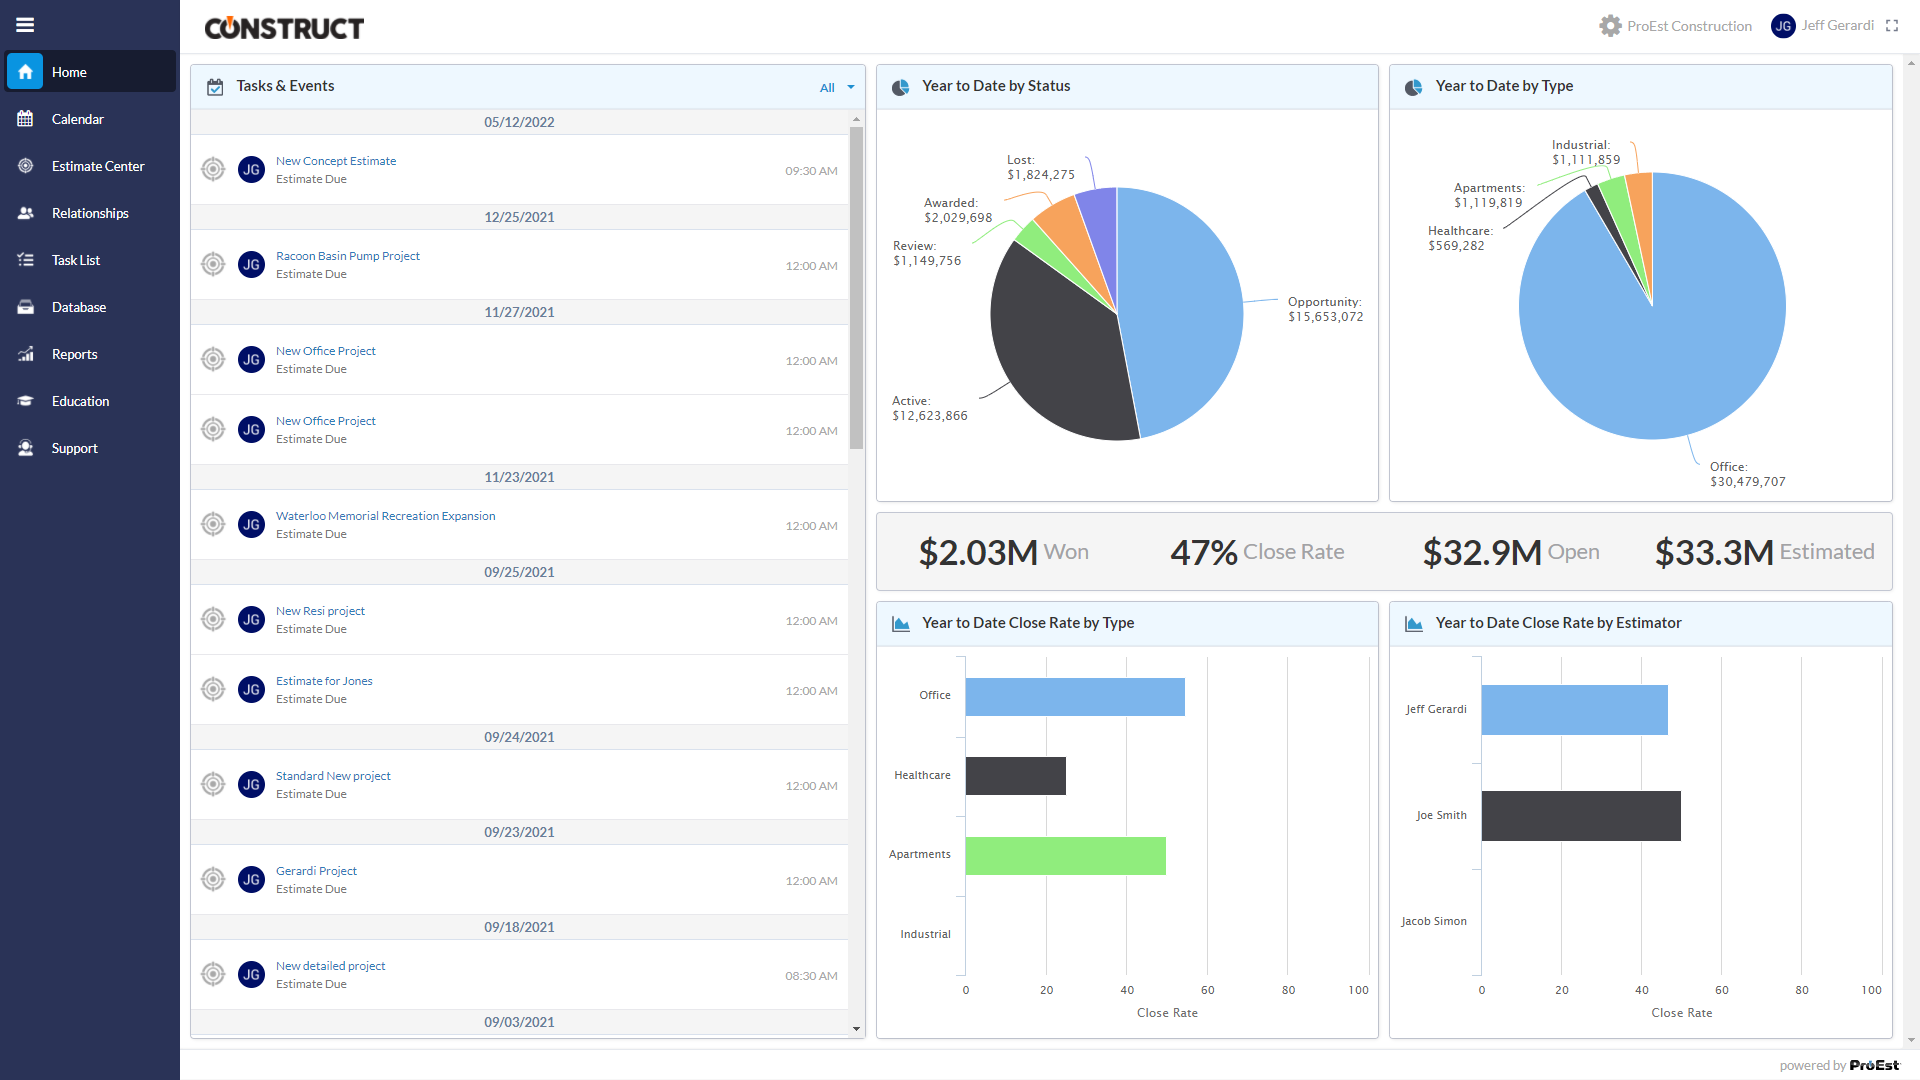The width and height of the screenshot is (1920, 1080).
Task: Click the Estimate Center target icon
Action: (x=25, y=166)
